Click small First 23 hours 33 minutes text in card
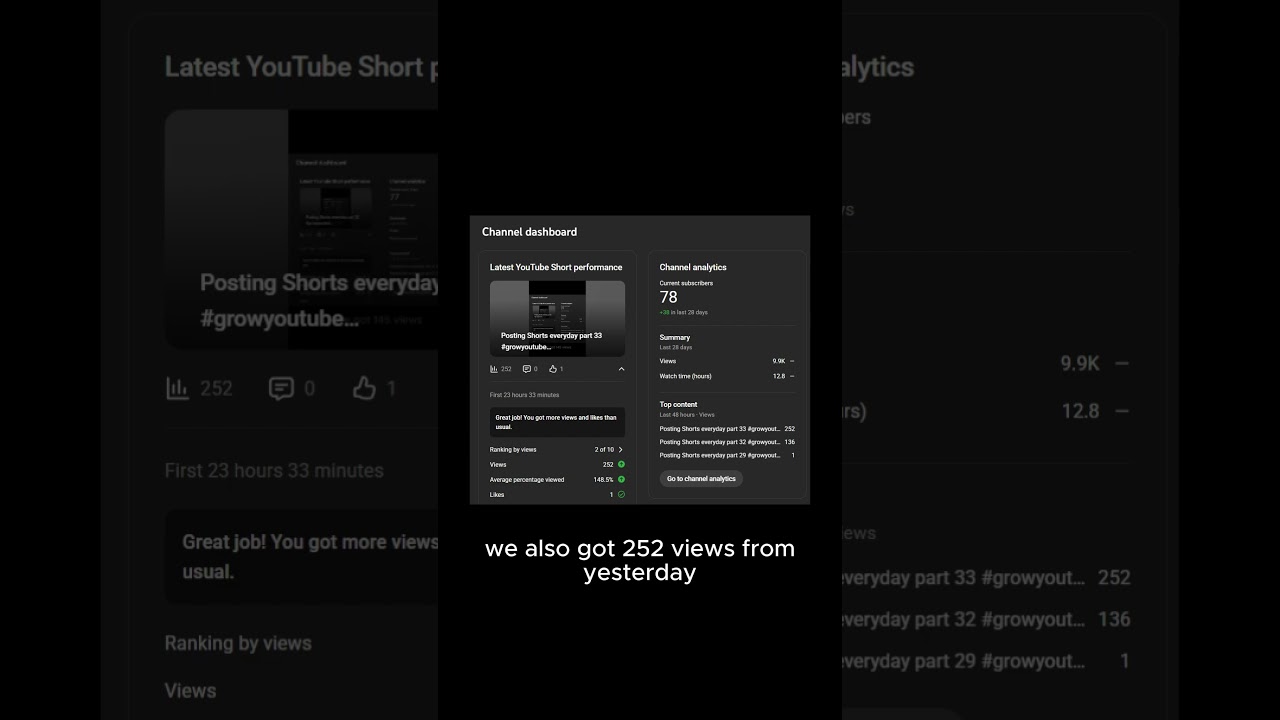This screenshot has width=1280, height=720. tap(525, 395)
